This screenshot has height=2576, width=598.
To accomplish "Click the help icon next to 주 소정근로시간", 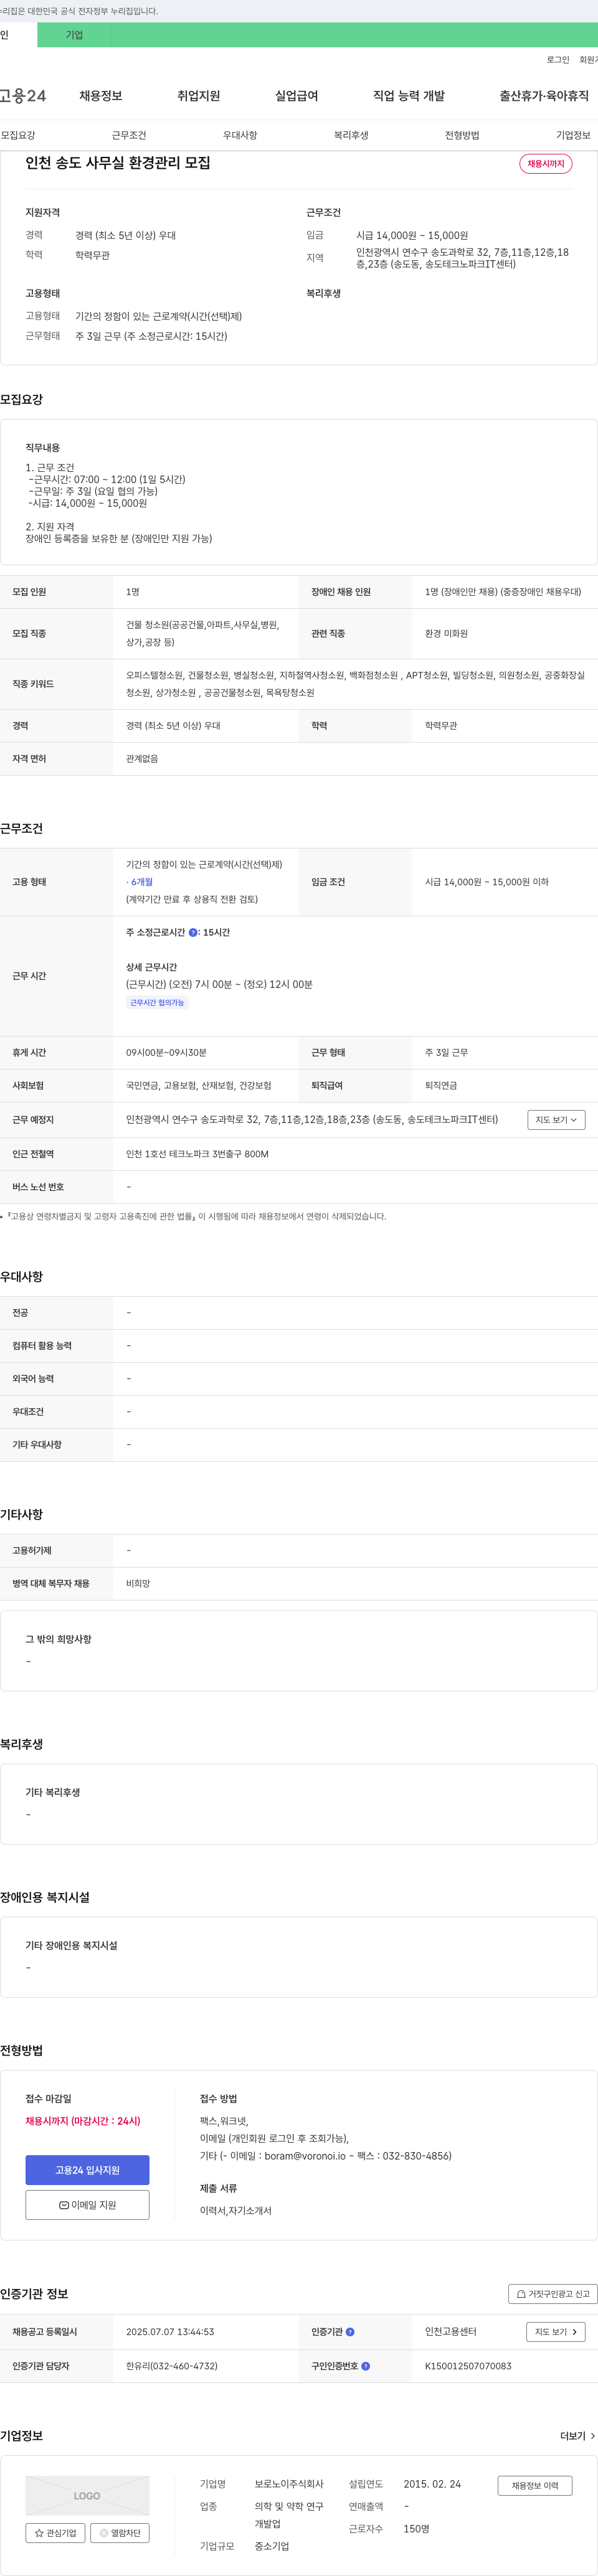I will pyautogui.click(x=193, y=932).
